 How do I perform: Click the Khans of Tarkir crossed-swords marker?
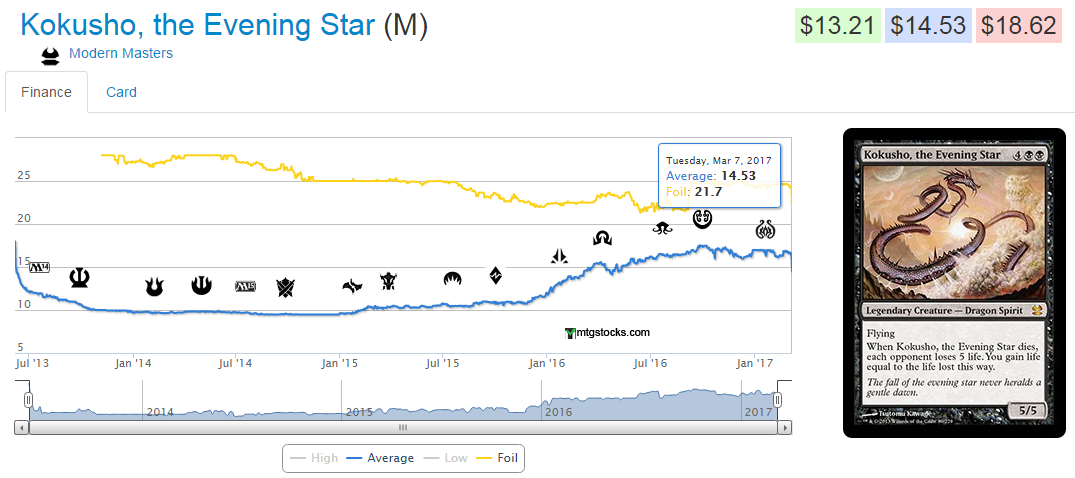pos(285,288)
